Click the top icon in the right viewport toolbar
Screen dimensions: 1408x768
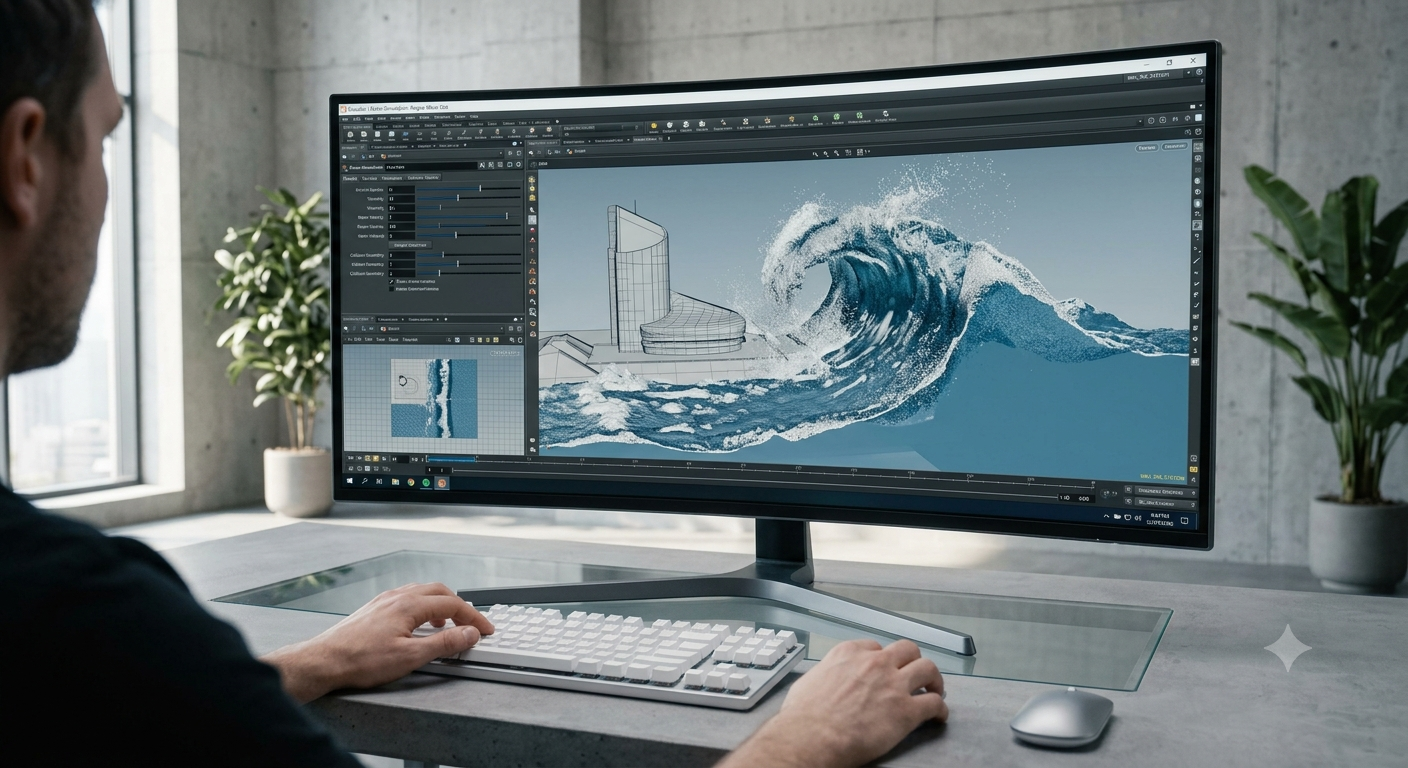(1198, 147)
